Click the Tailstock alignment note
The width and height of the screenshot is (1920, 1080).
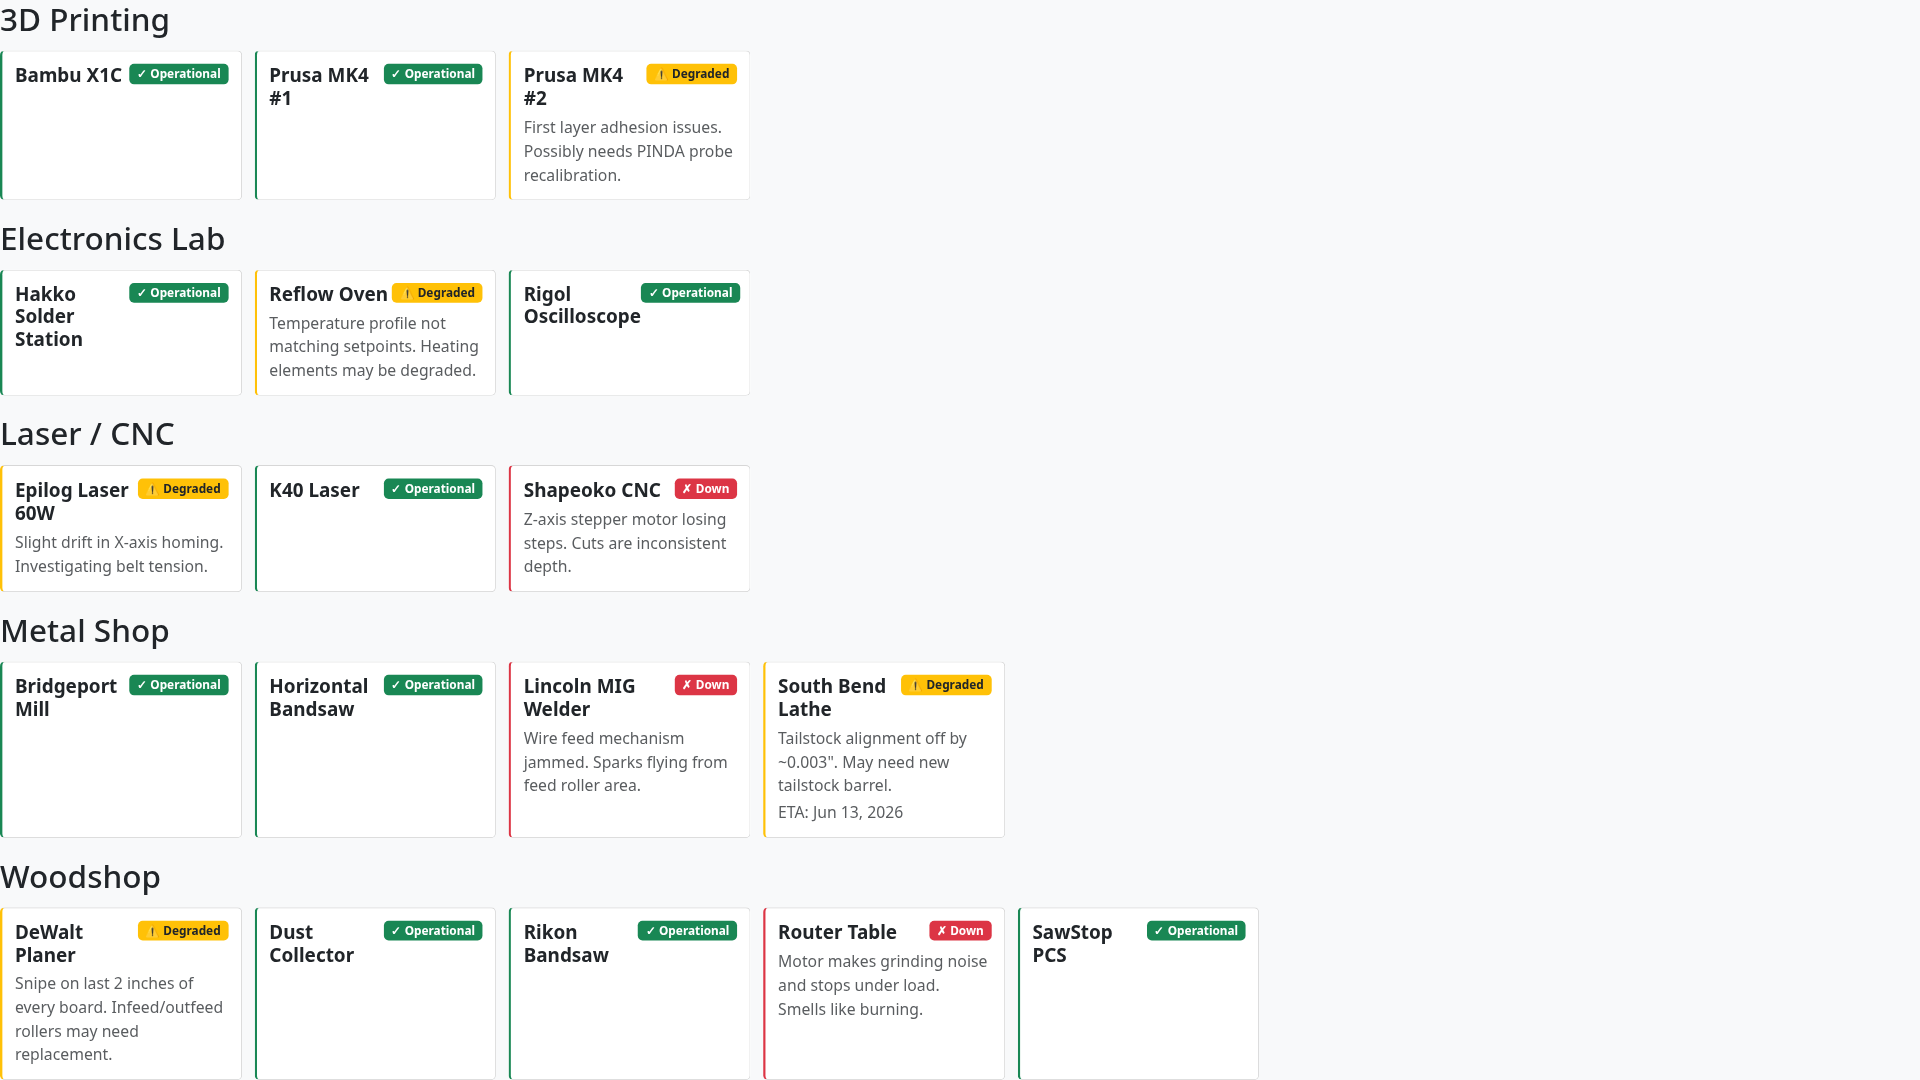pos(872,762)
